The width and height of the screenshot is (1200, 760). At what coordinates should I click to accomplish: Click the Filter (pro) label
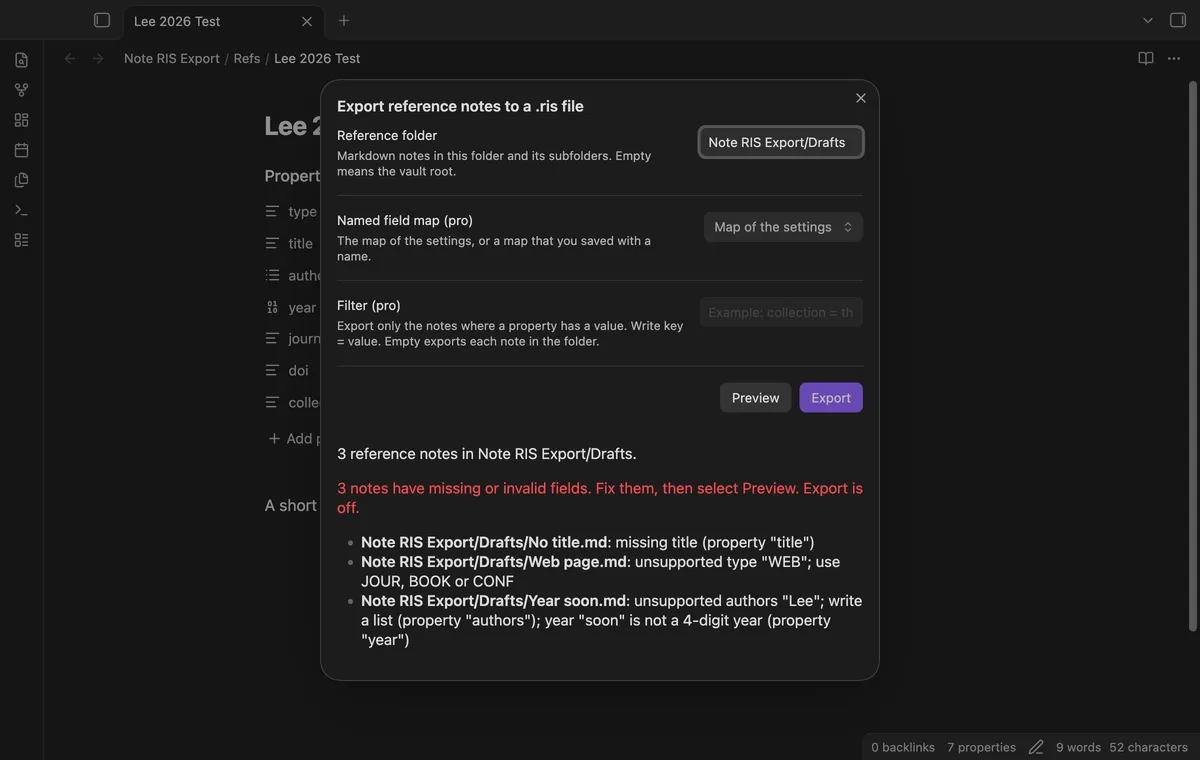coord(369,306)
